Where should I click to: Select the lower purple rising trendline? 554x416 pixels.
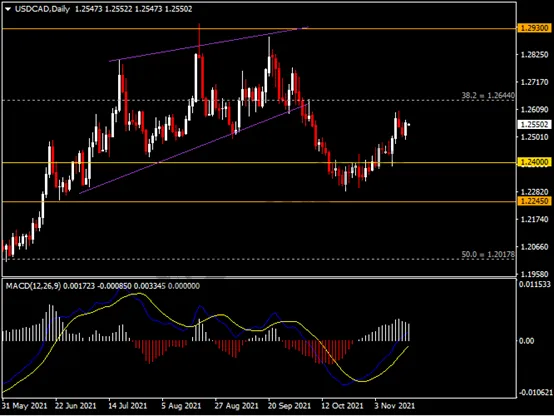click(194, 148)
